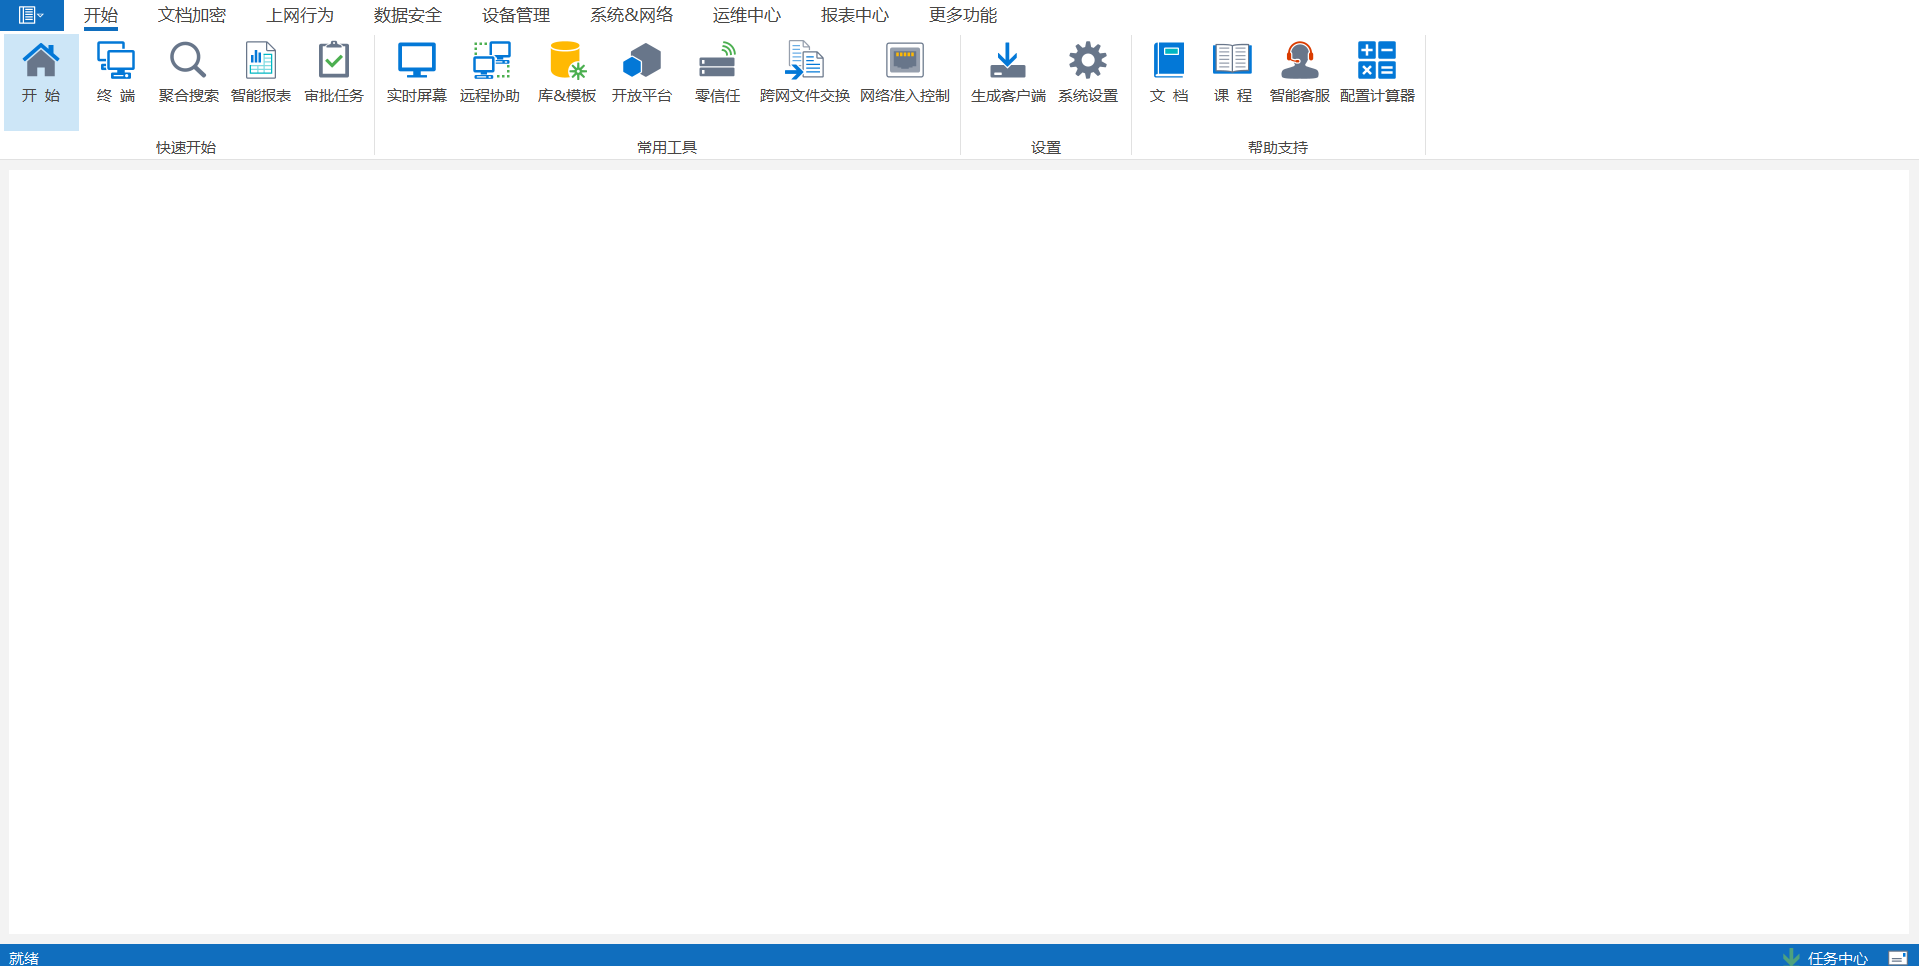Screen dimensions: 1919x966
Task: Expand the application menu dropdown button
Action: (31, 15)
